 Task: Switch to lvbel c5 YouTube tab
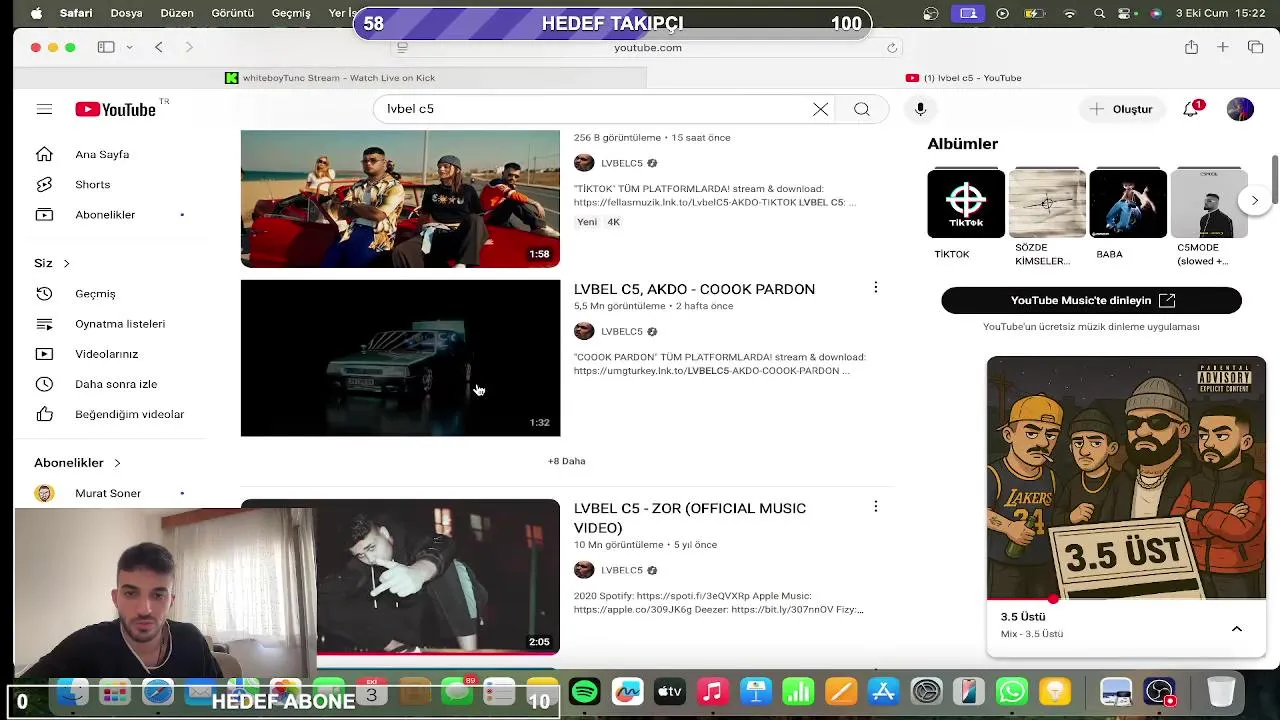964,78
